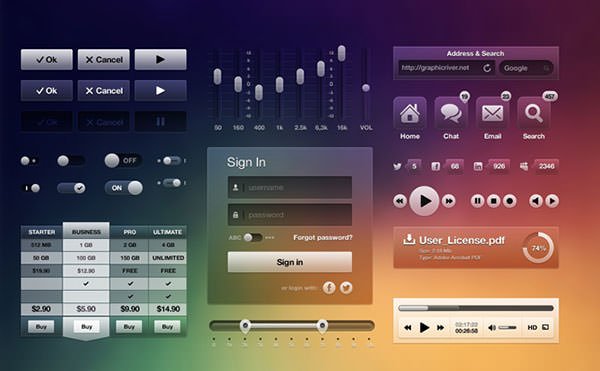Click the Twitter share icon with count 5
This screenshot has height=371, width=600.
coord(397,166)
